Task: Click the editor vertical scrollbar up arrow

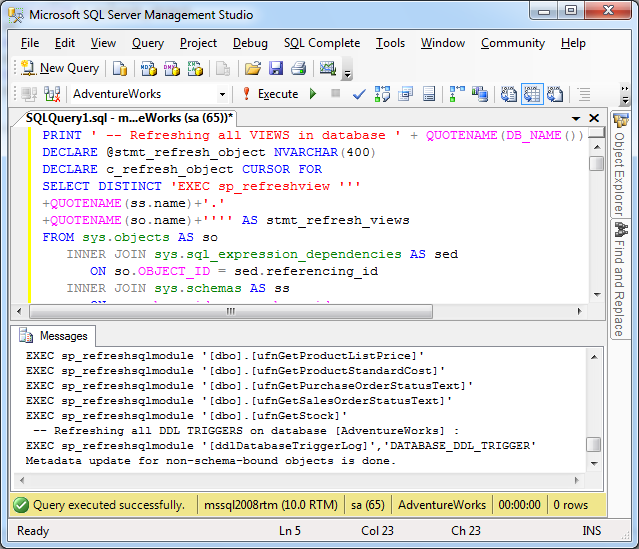Action: 597,147
